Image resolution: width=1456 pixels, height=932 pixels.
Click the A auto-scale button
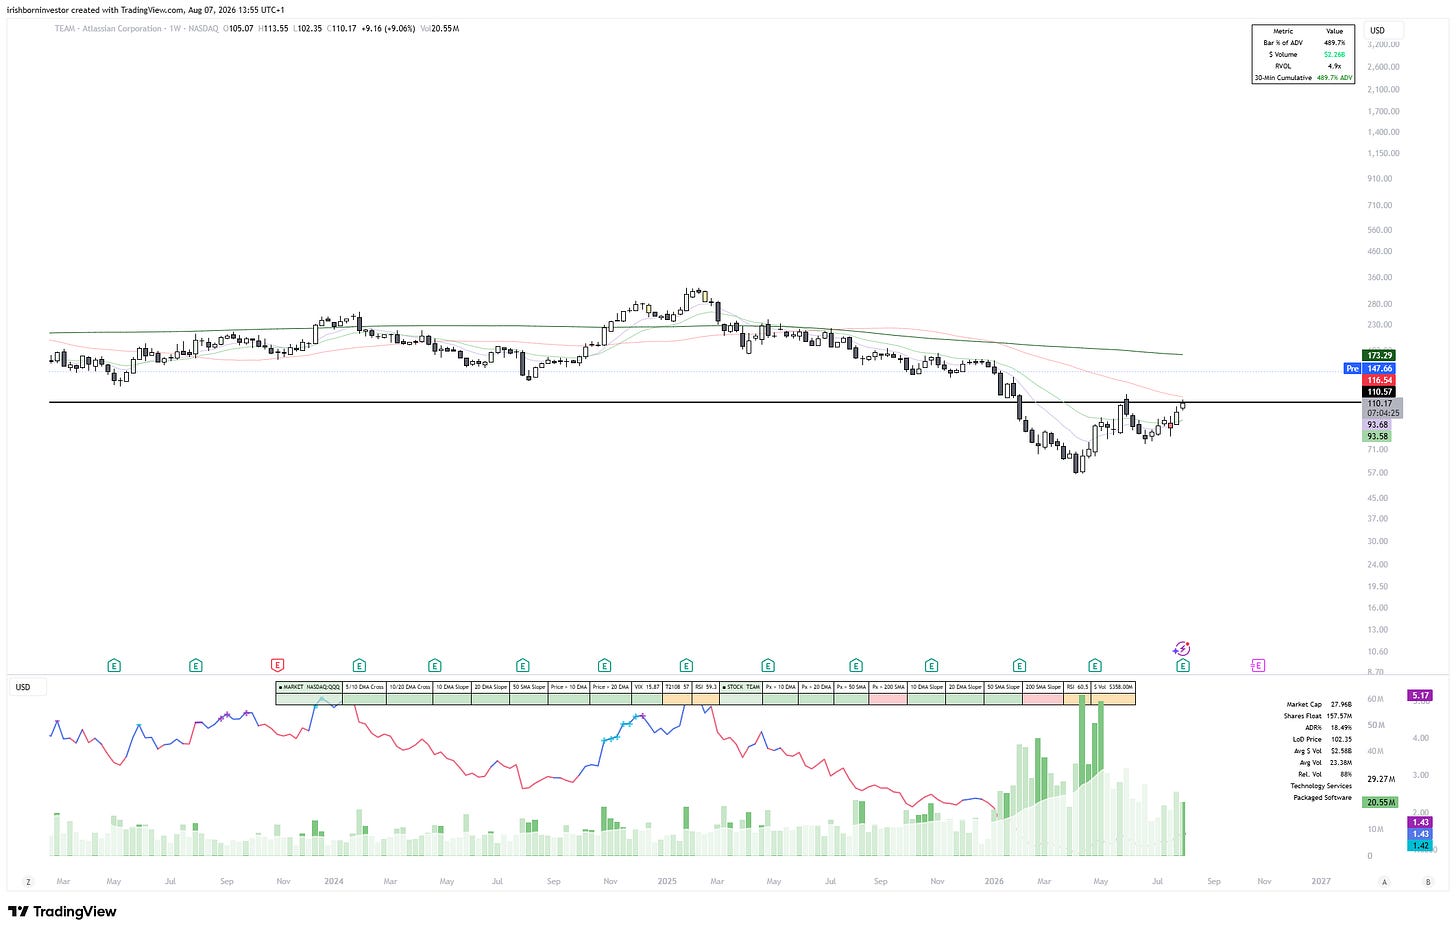click(x=1385, y=882)
